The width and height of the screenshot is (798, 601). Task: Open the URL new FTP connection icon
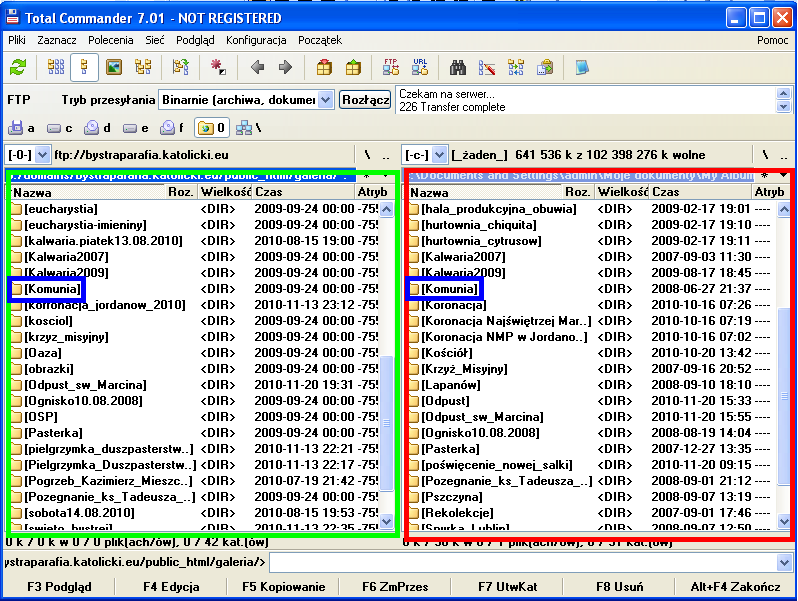coord(420,67)
